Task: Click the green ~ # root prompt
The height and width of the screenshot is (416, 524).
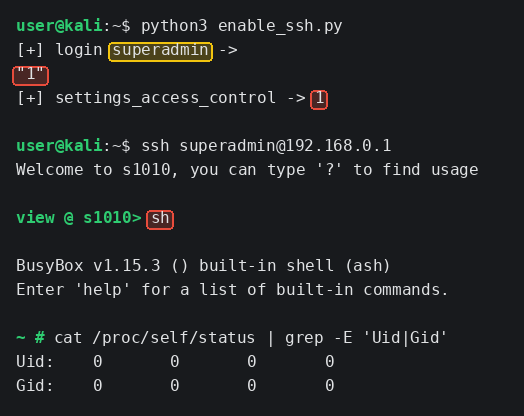Action: (30, 338)
